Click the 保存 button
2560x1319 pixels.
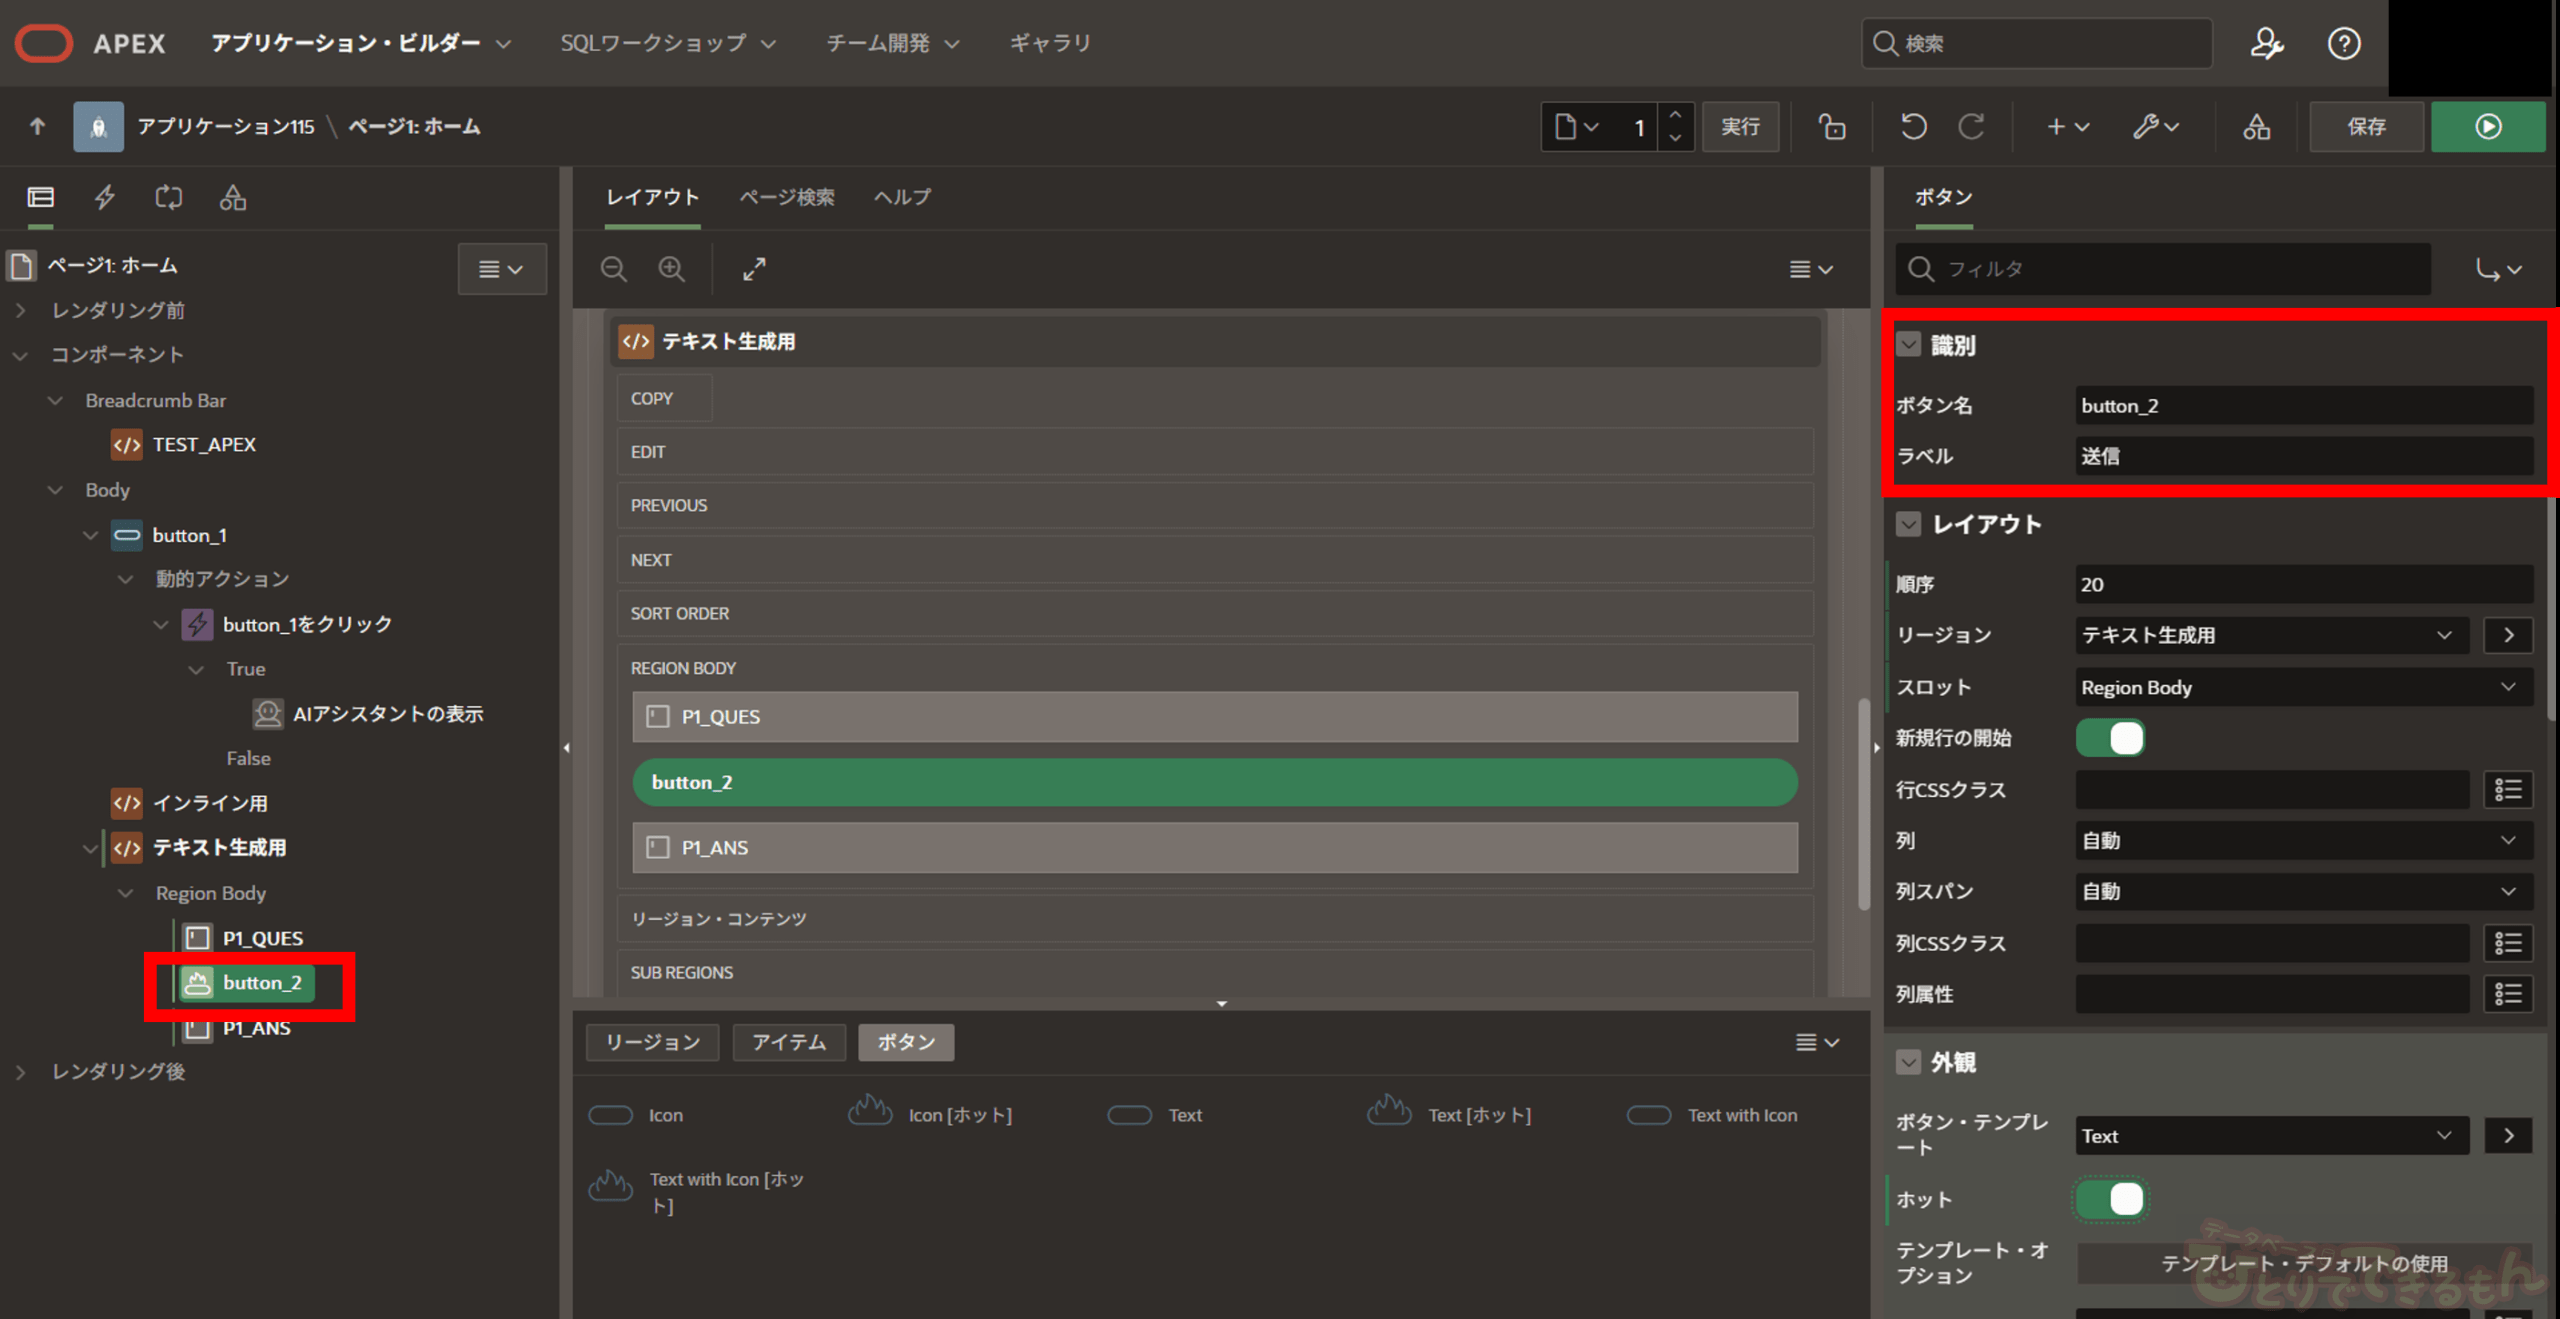coord(2366,127)
